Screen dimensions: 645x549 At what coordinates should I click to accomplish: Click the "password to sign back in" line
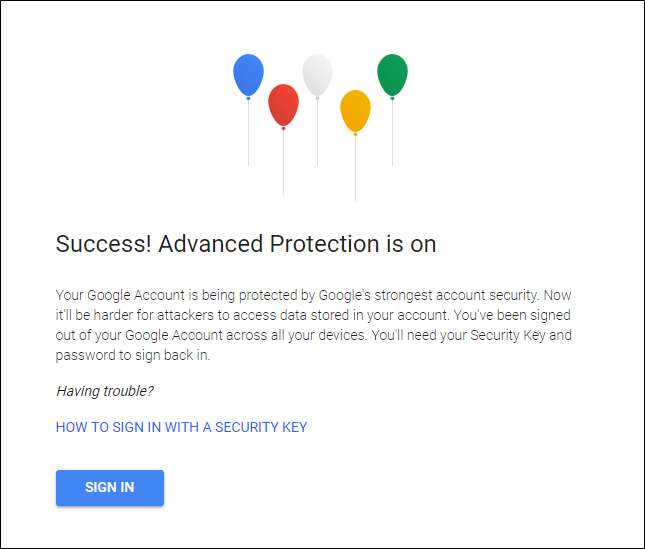click(131, 355)
